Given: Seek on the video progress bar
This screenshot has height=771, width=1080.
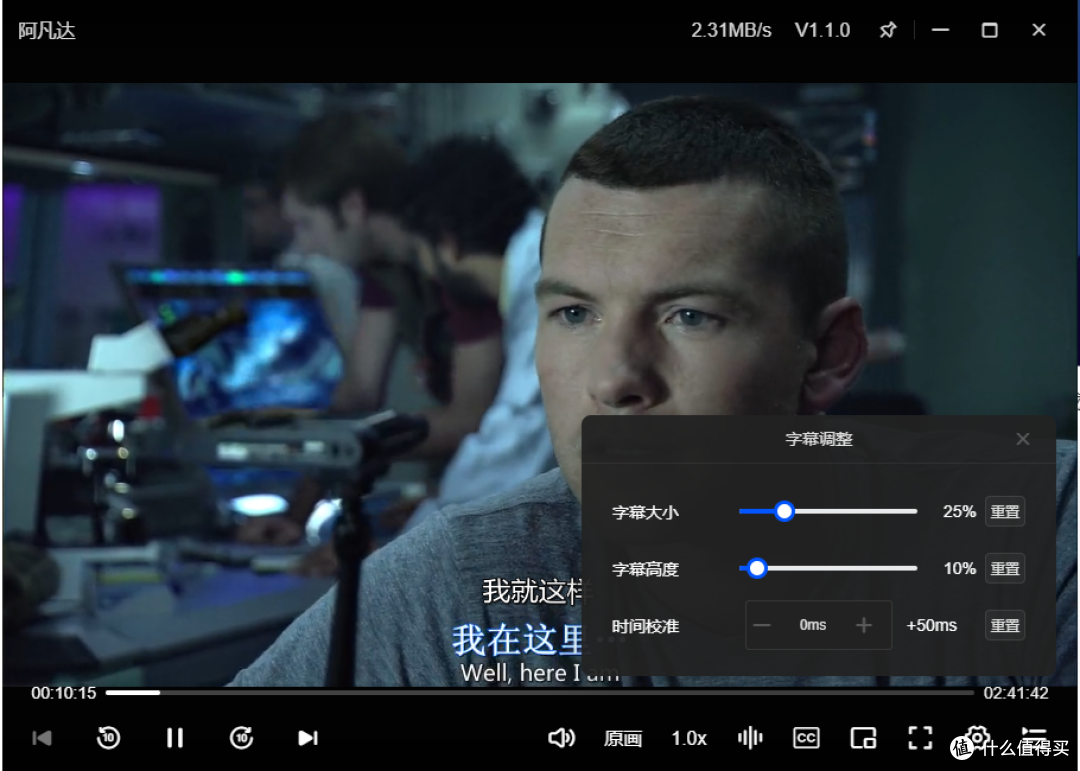Looking at the screenshot, I should (x=539, y=692).
